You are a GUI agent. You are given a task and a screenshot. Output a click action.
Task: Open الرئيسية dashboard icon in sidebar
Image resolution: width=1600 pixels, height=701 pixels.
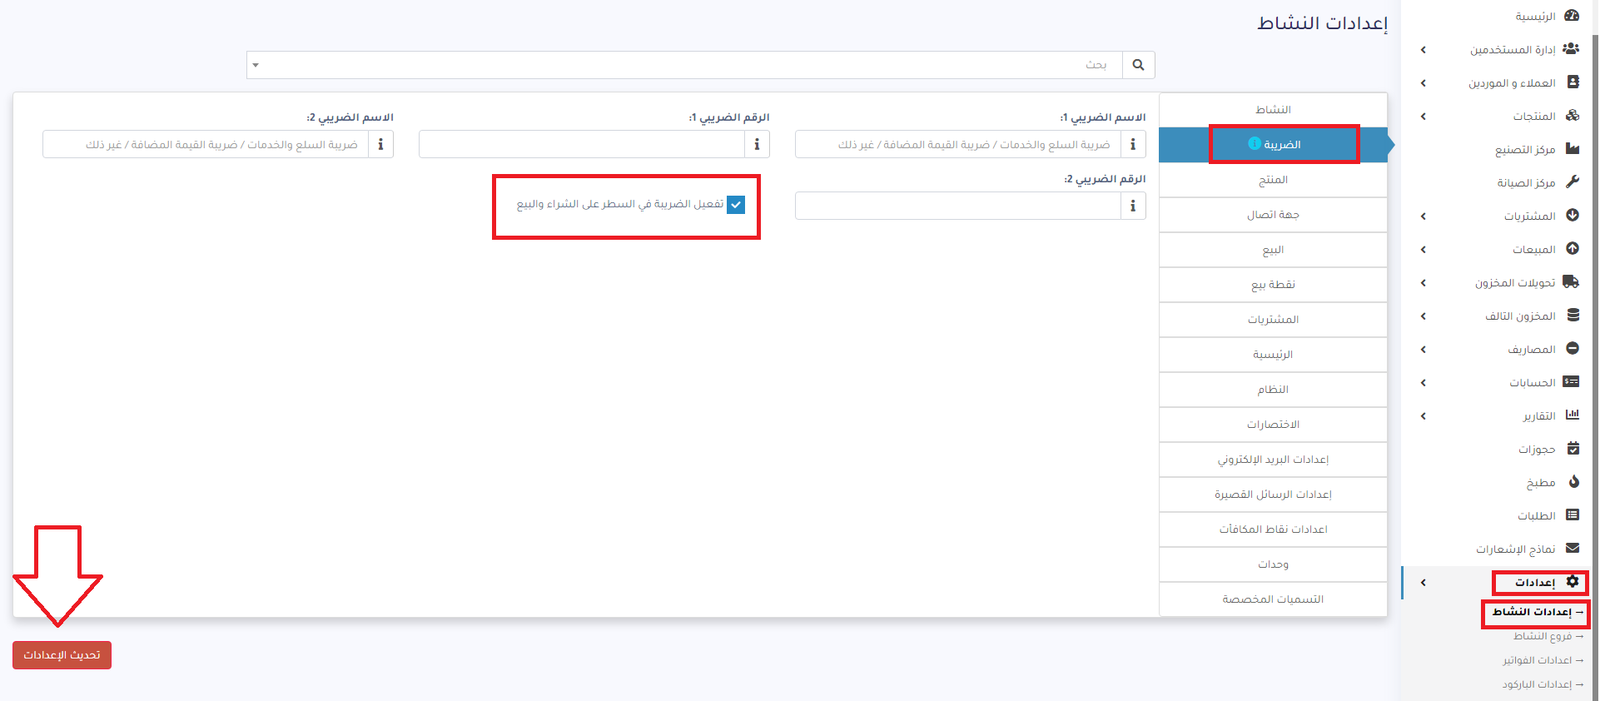pos(1572,16)
